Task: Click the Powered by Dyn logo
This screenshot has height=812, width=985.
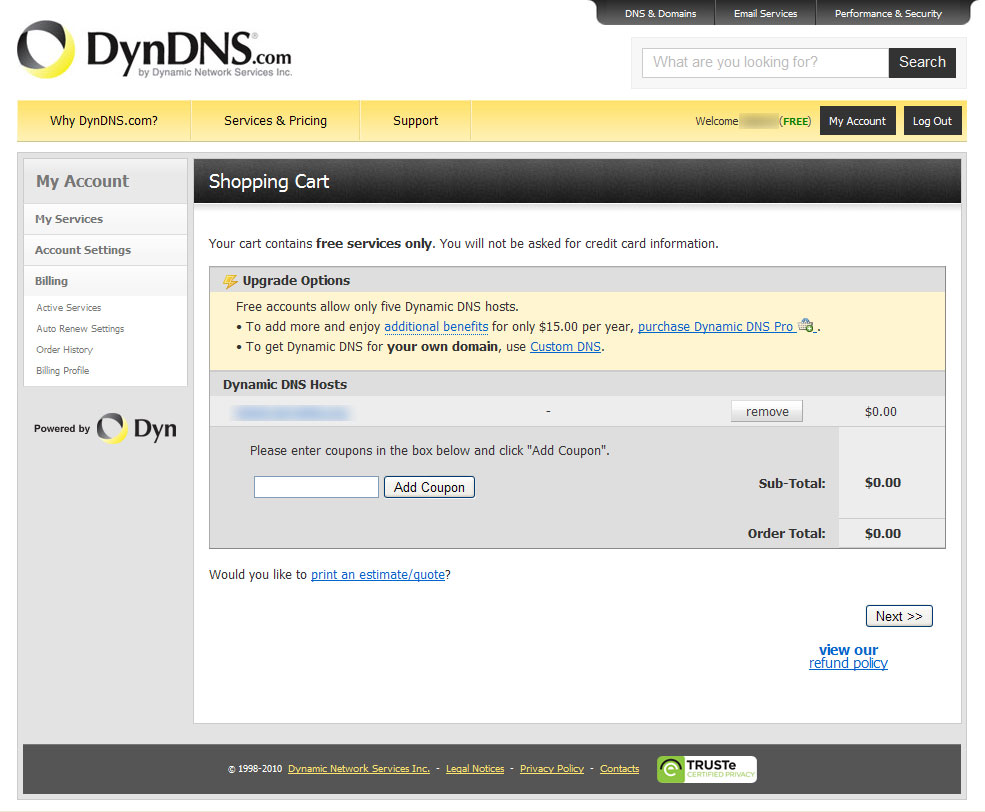Action: click(x=105, y=428)
